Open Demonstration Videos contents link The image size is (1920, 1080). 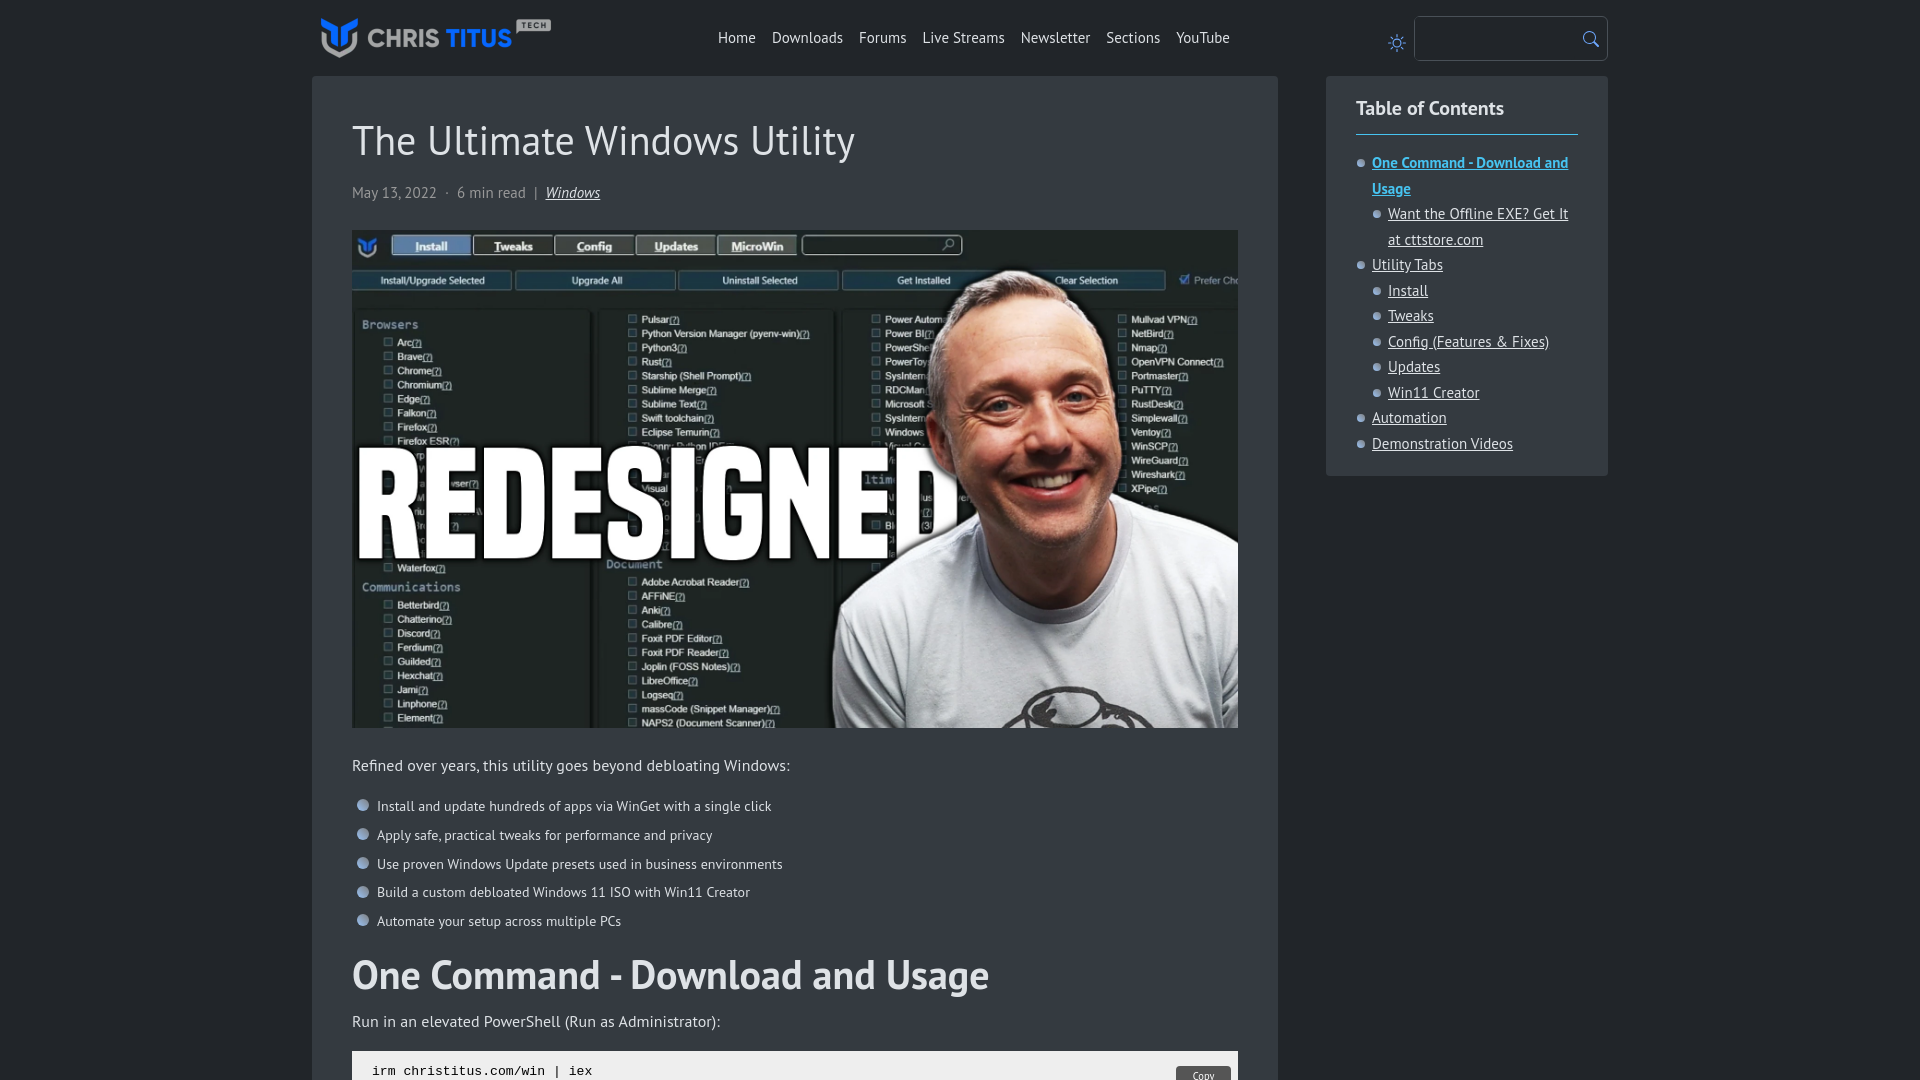coord(1442,444)
